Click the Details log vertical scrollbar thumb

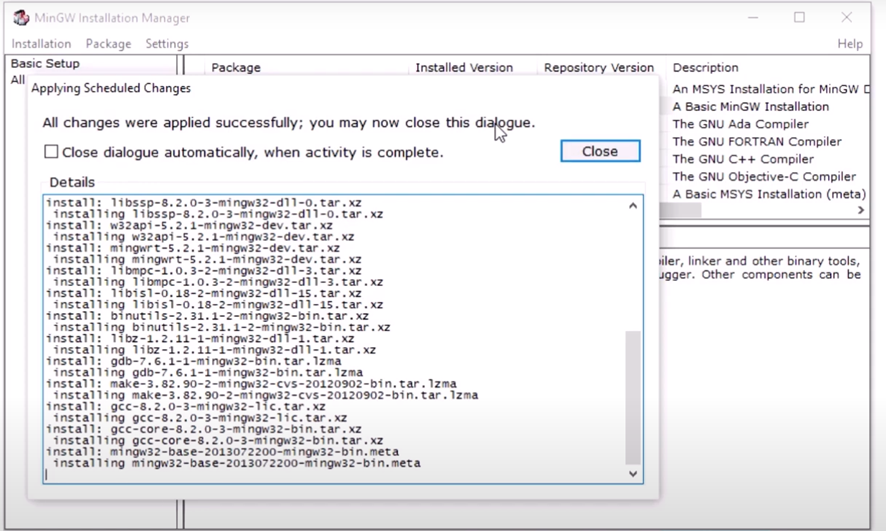click(x=632, y=396)
